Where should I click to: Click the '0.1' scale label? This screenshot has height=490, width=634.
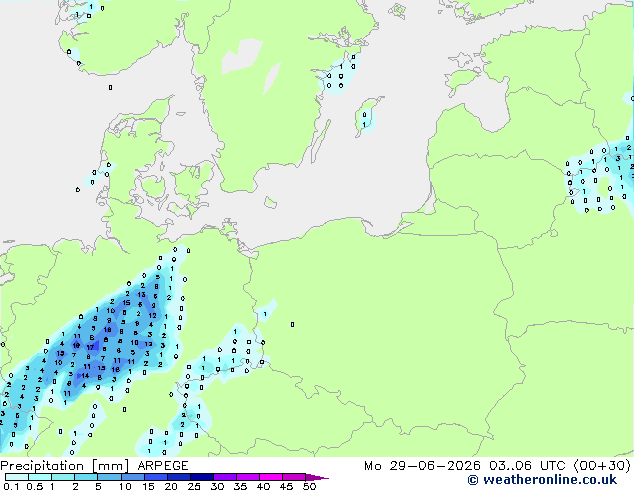(11, 486)
